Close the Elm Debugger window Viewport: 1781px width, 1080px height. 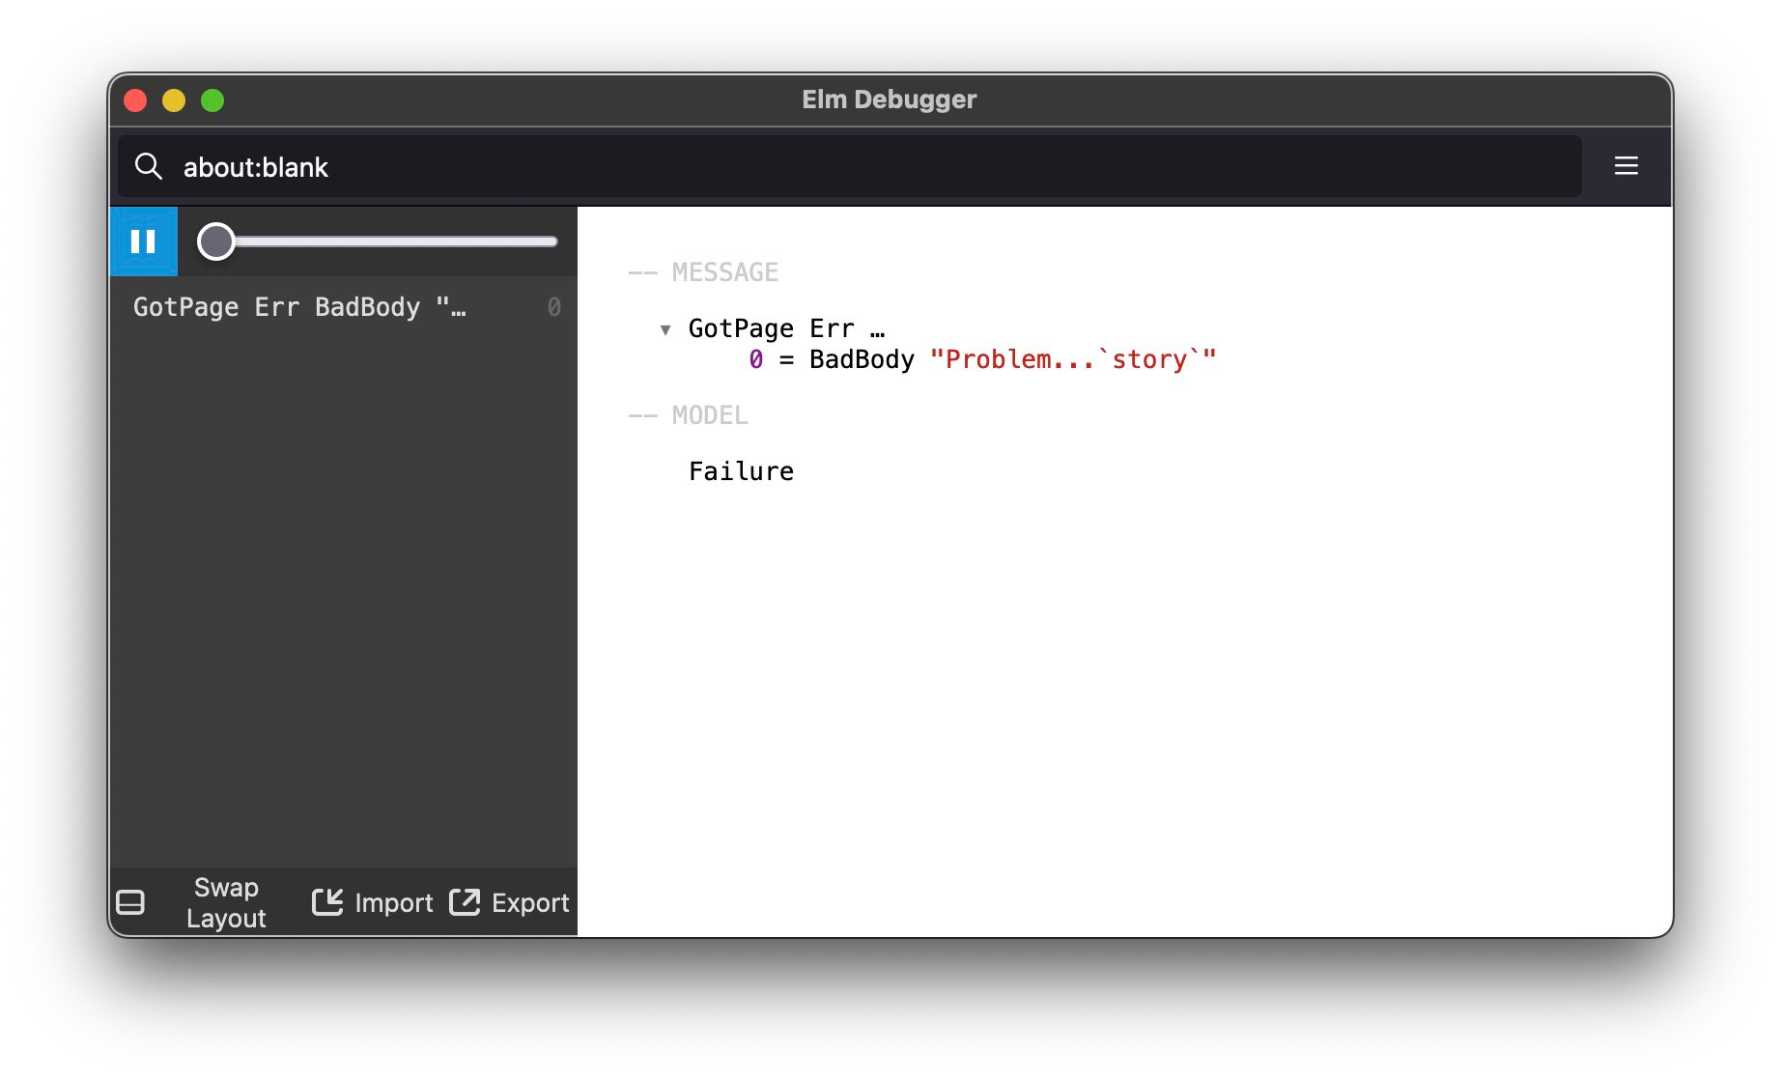[x=136, y=100]
